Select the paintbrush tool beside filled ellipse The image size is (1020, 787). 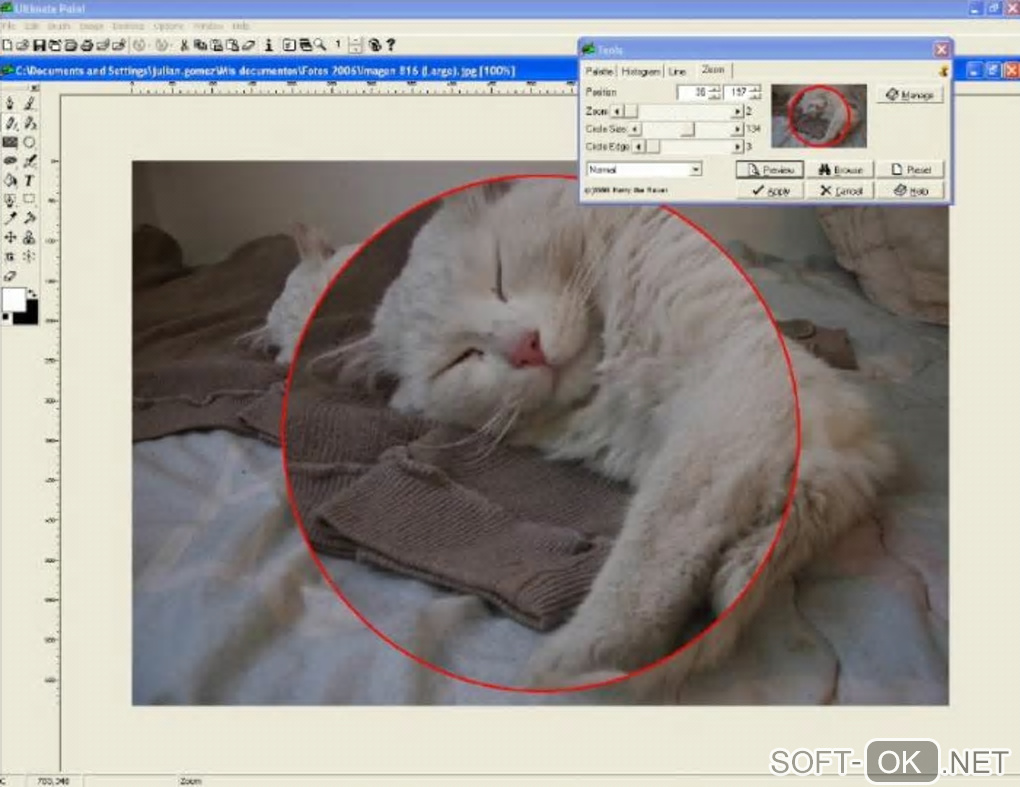[29, 161]
